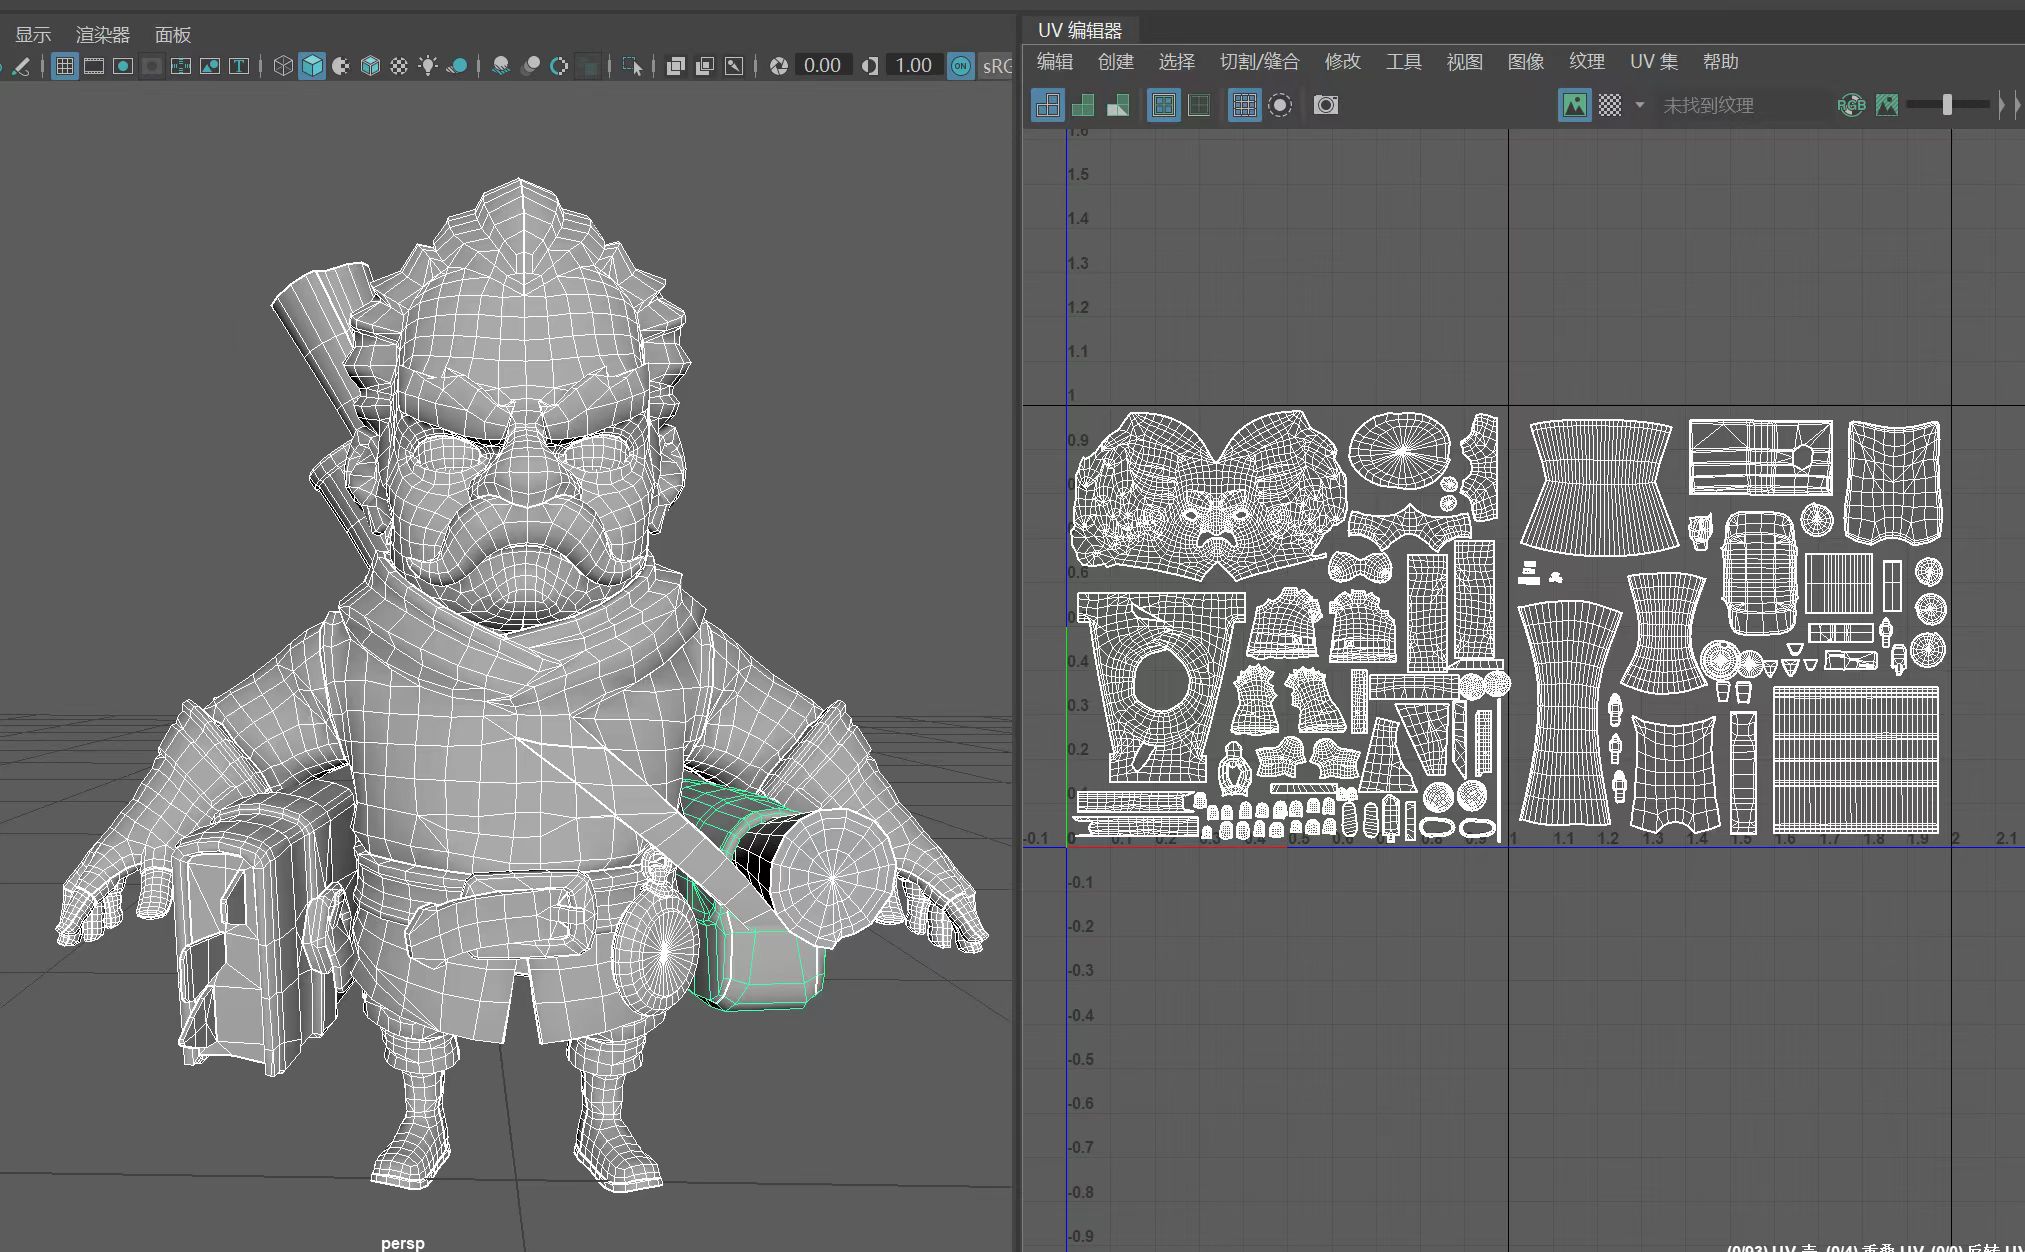
Task: Toggle the color management ON button
Action: click(961, 66)
